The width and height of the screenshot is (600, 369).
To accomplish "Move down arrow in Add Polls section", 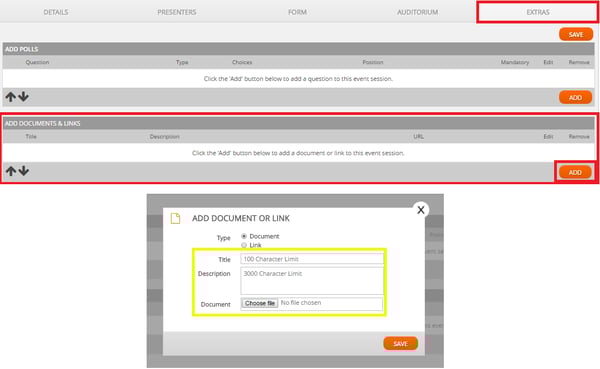I will click(24, 96).
